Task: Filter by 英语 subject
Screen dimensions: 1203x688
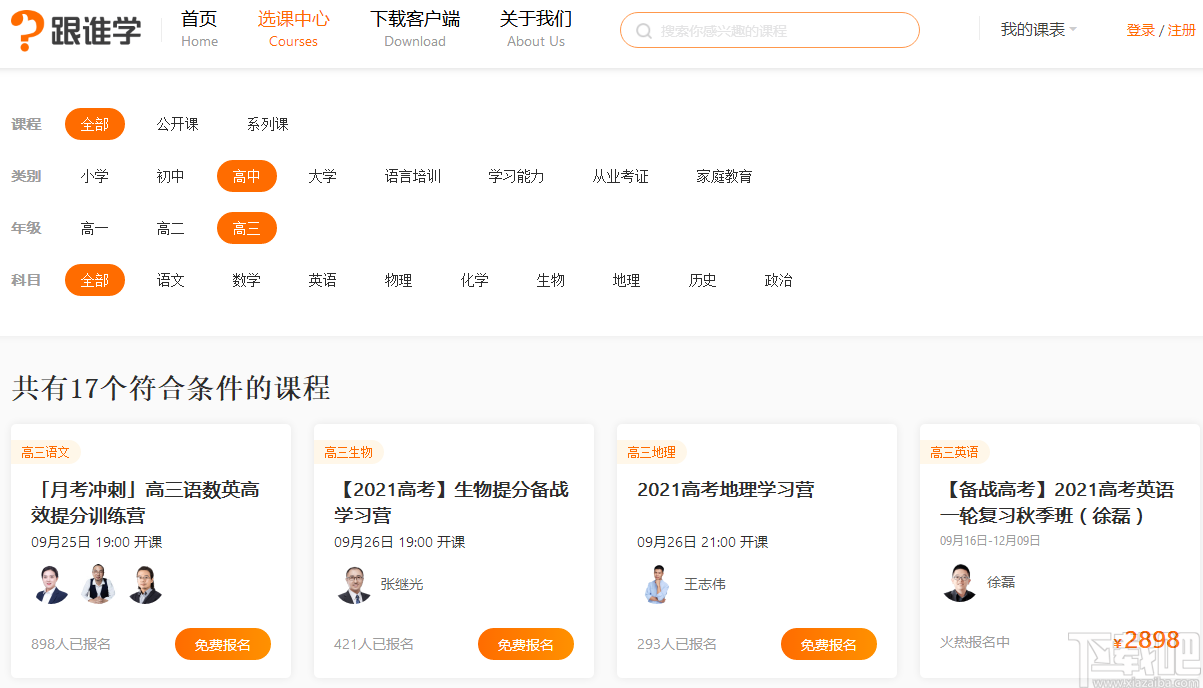Action: tap(322, 280)
